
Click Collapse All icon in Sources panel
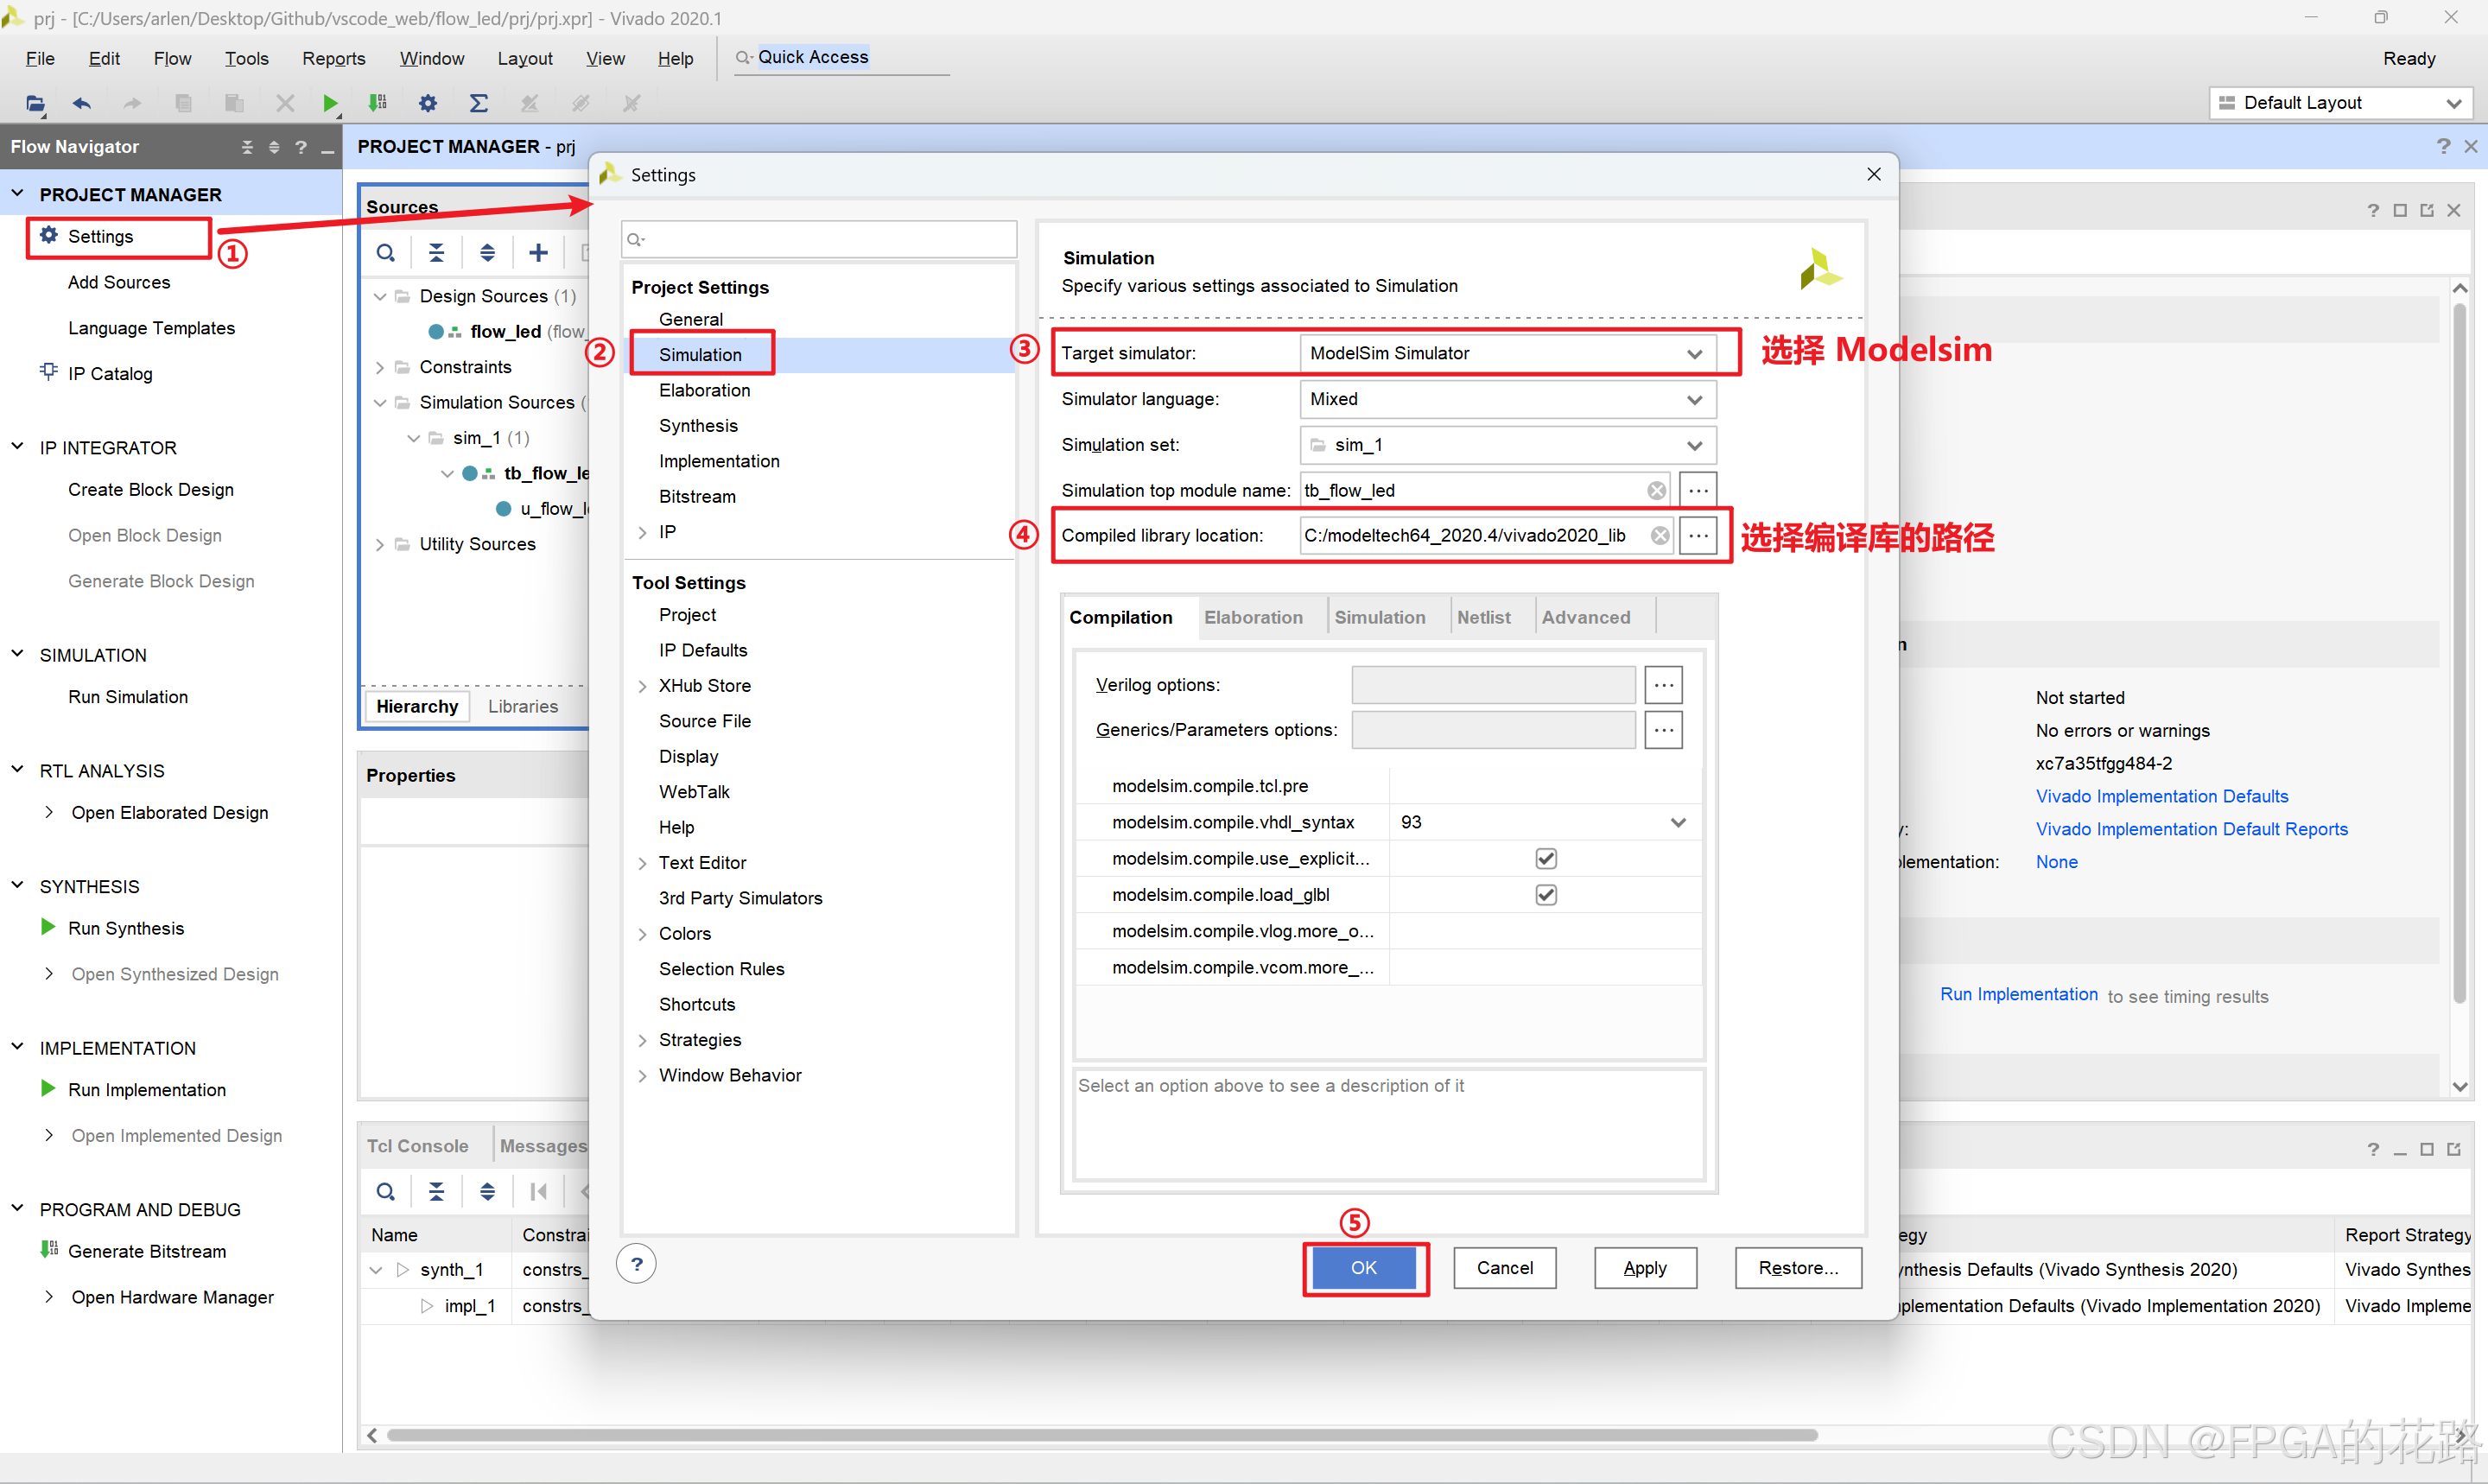pos(437,253)
